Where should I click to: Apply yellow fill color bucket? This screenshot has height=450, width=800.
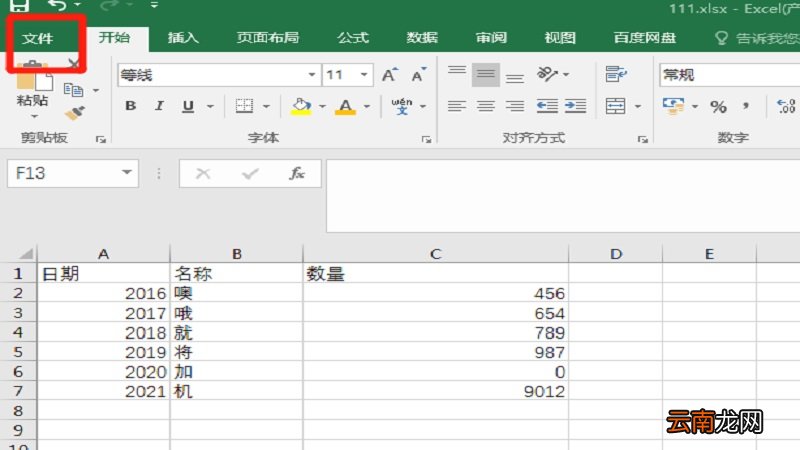point(301,107)
